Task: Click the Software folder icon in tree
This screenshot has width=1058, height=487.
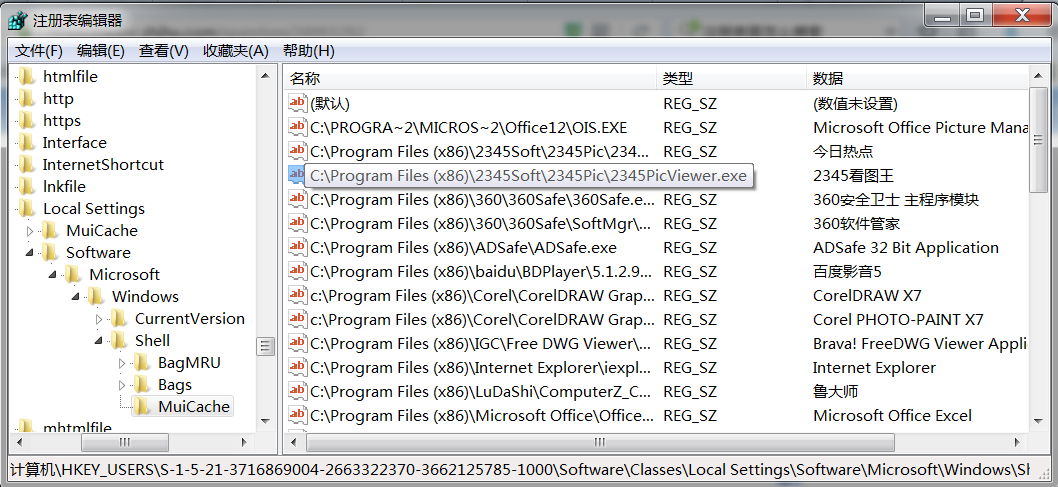Action: pyautogui.click(x=50, y=252)
